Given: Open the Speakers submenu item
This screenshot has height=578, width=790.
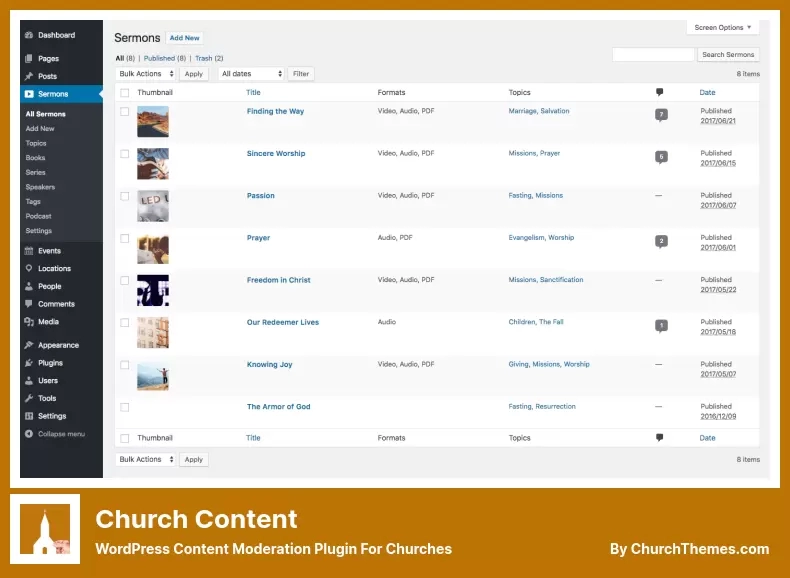Looking at the screenshot, I should [x=40, y=187].
